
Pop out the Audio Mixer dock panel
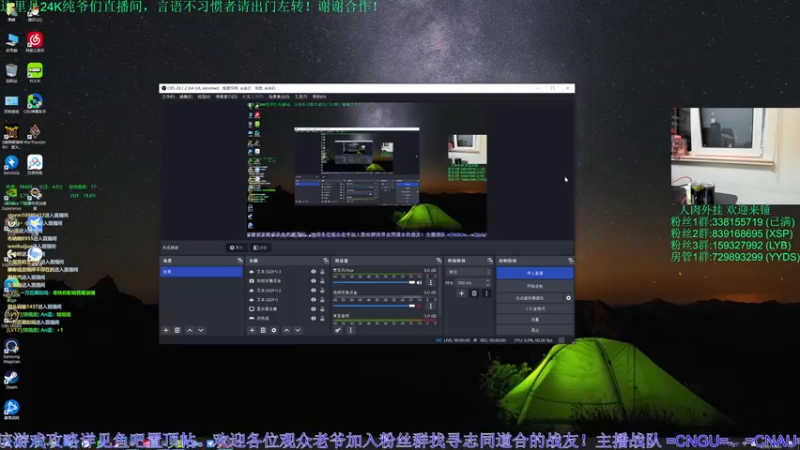[438, 261]
